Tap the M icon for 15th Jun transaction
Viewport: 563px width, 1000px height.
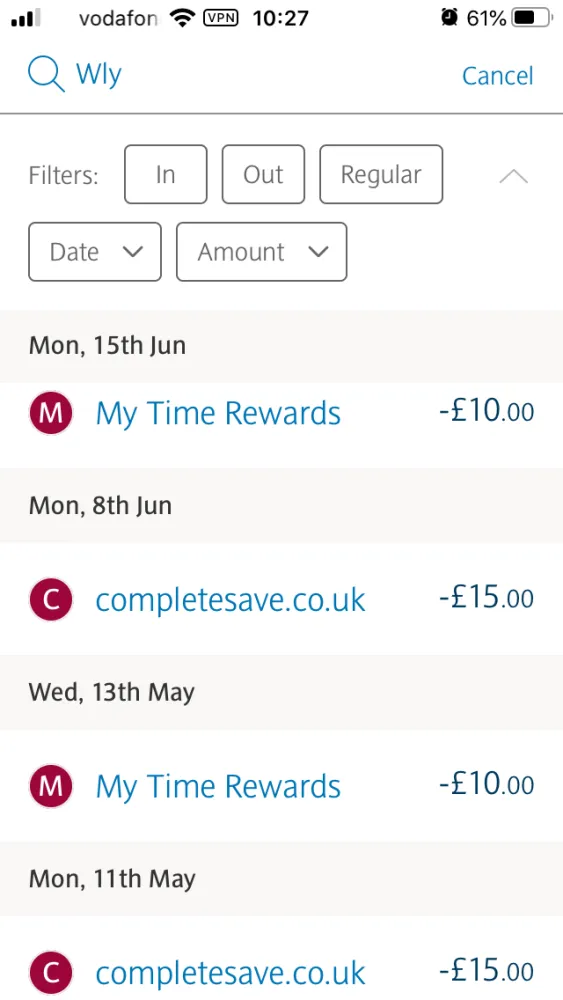click(51, 413)
